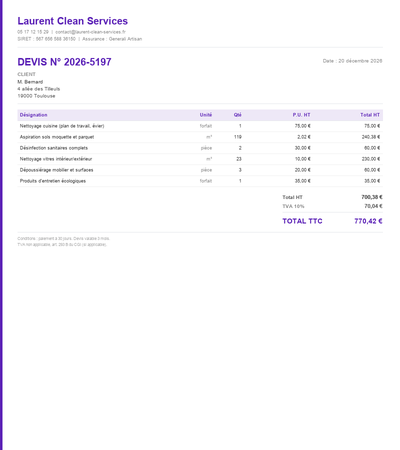
Task: Click the client name M. Bernard
Action: pyautogui.click(x=30, y=82)
